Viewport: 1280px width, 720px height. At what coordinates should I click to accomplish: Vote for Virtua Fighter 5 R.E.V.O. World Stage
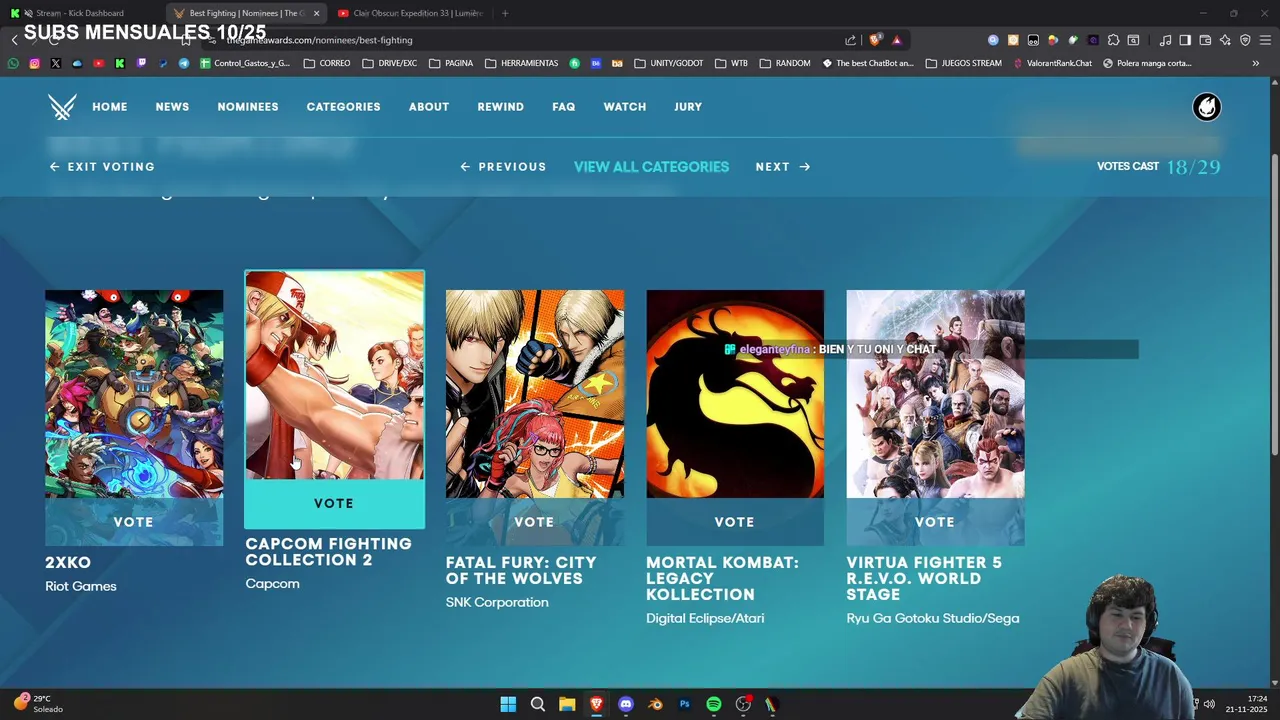click(x=935, y=522)
